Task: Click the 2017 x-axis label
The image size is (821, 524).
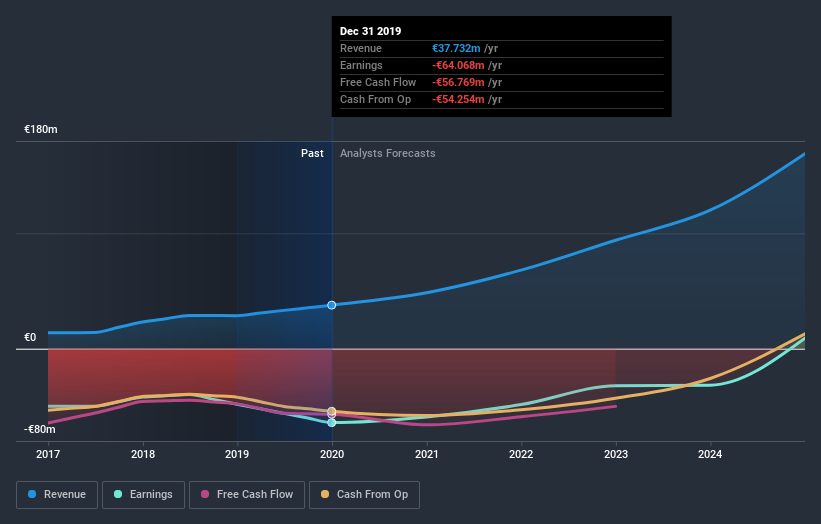Action: point(48,454)
